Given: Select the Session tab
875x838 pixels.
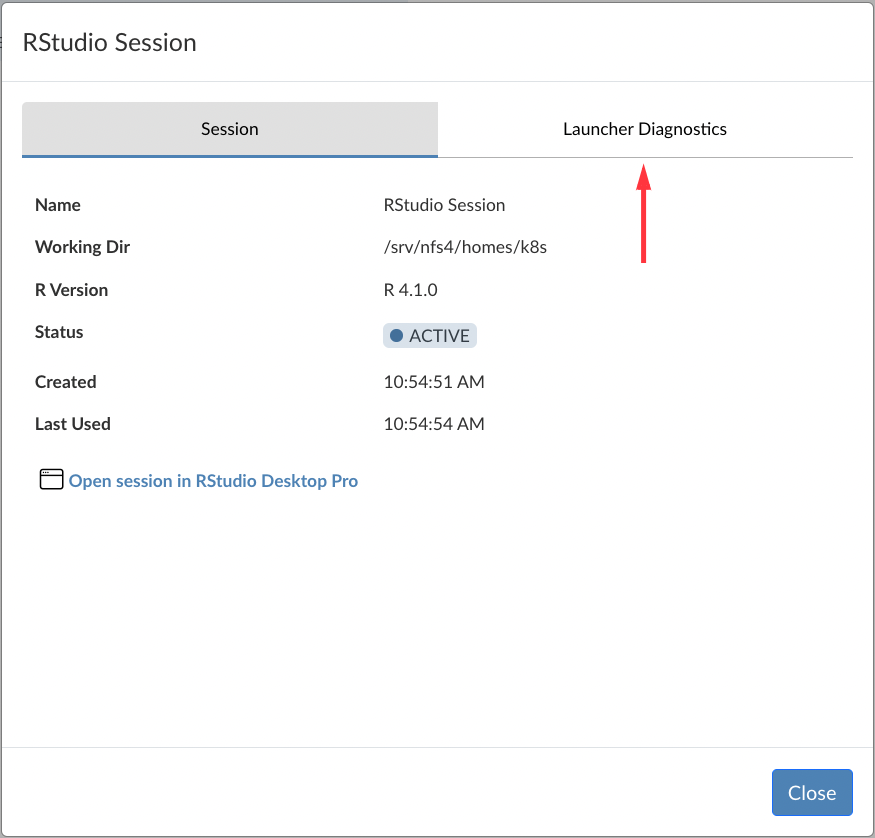Looking at the screenshot, I should tap(229, 129).
